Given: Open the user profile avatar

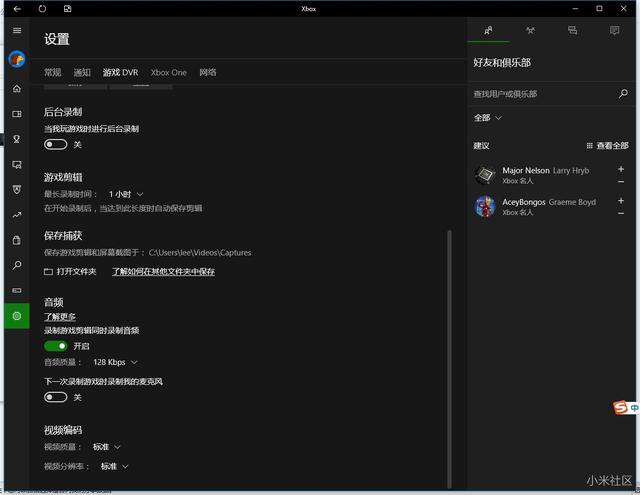Looking at the screenshot, I should (x=17, y=60).
